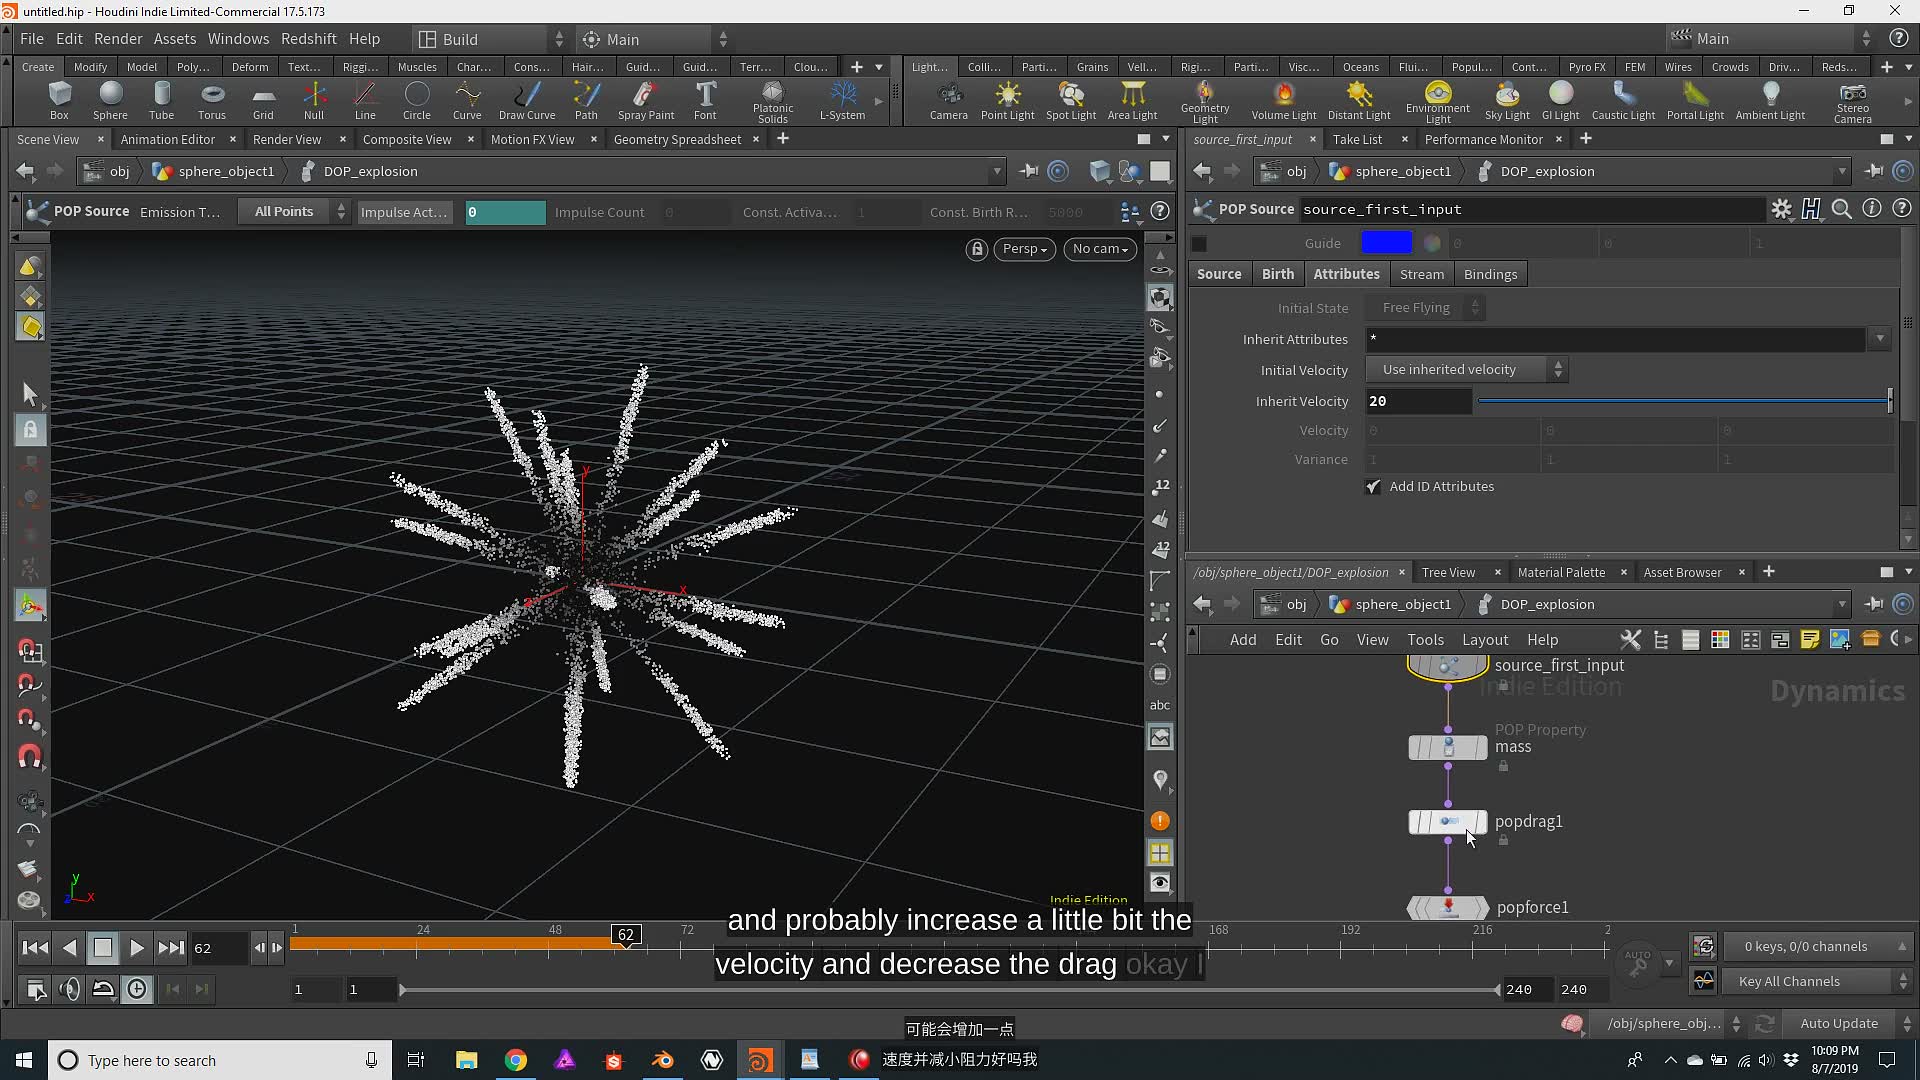The height and width of the screenshot is (1080, 1920).
Task: Jump to the first frame
Action: [35, 948]
